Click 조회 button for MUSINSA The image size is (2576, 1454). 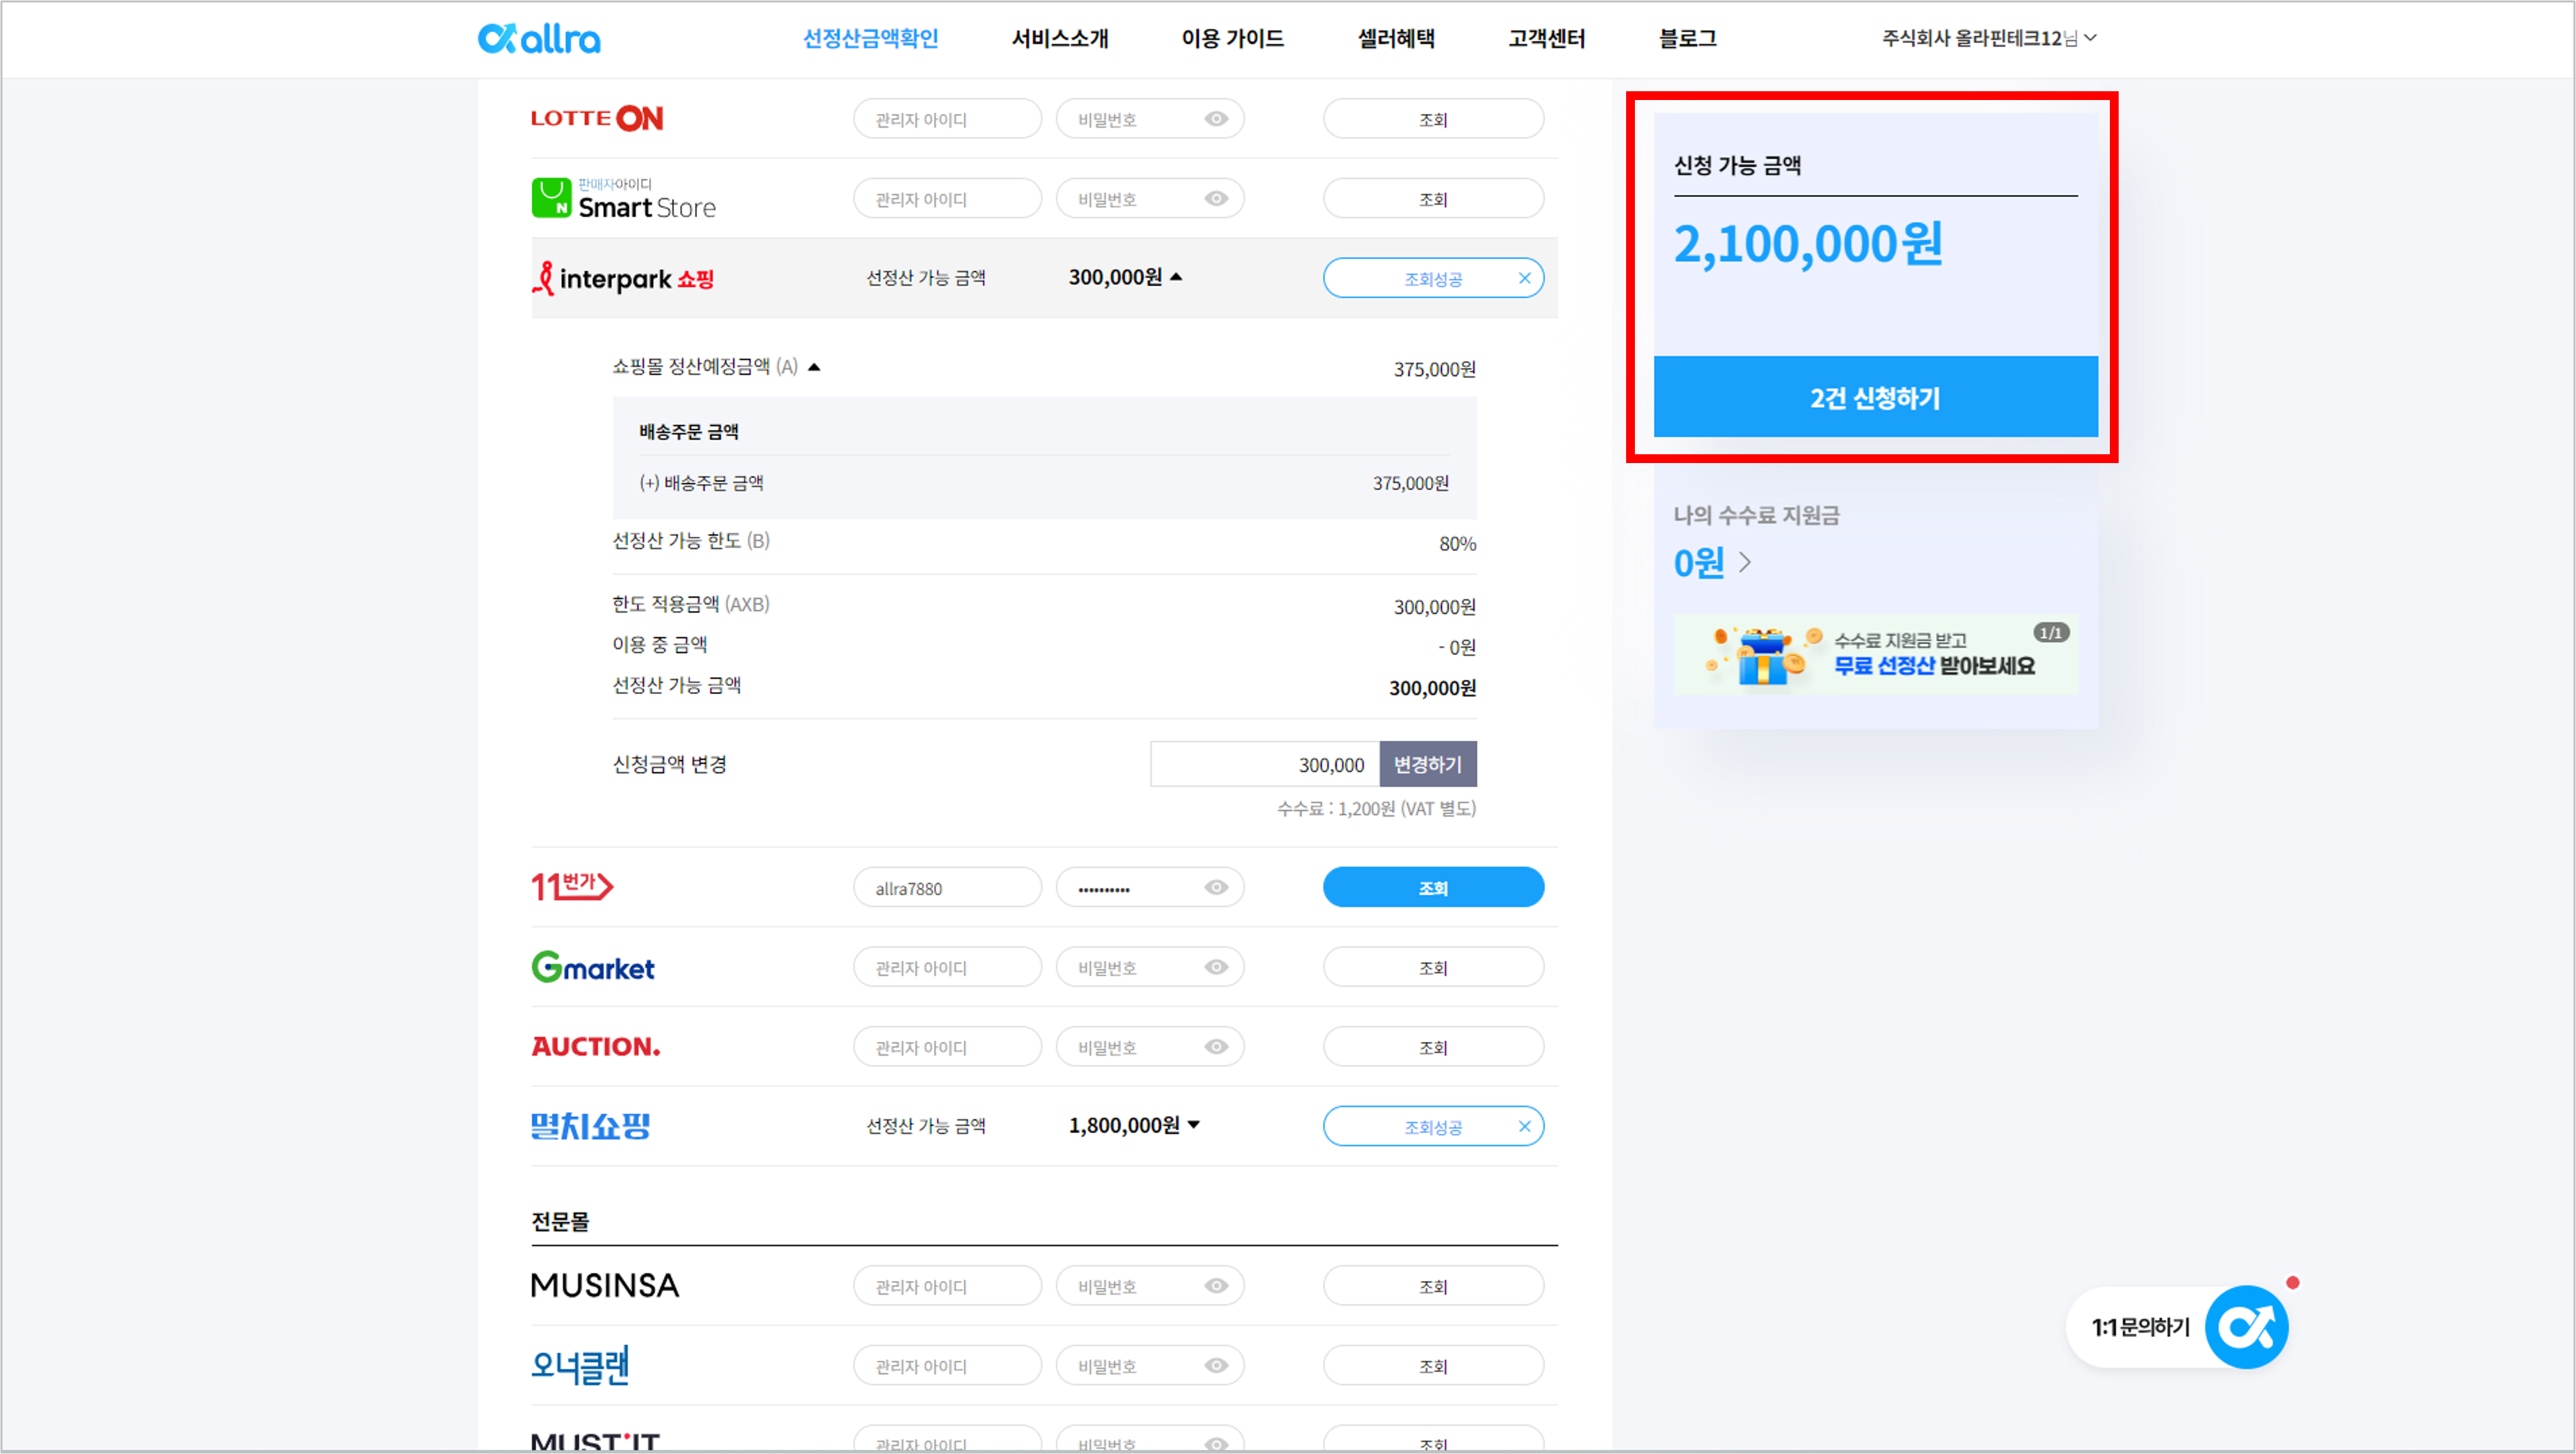(1433, 1287)
